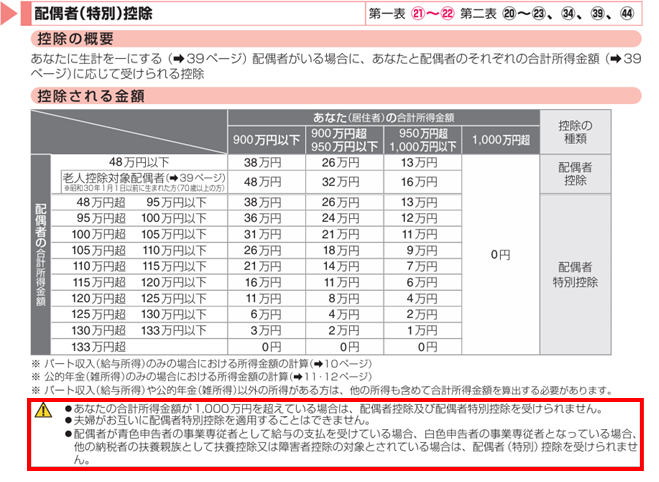This screenshot has height=482, width=659.
Task: Click the 105万円超 110万円以下 row label
Action: 139,250
